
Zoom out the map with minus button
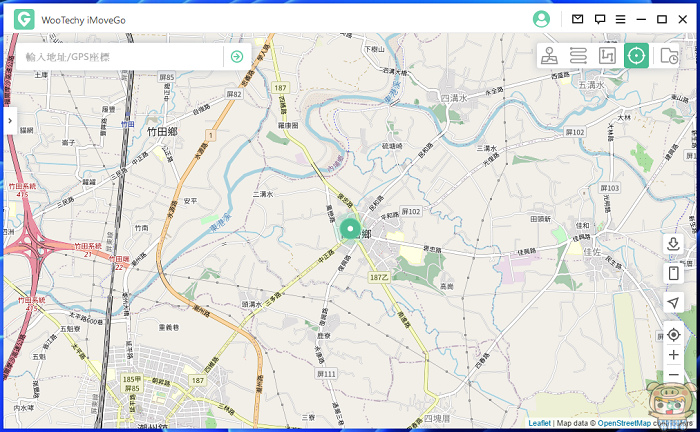[x=673, y=375]
